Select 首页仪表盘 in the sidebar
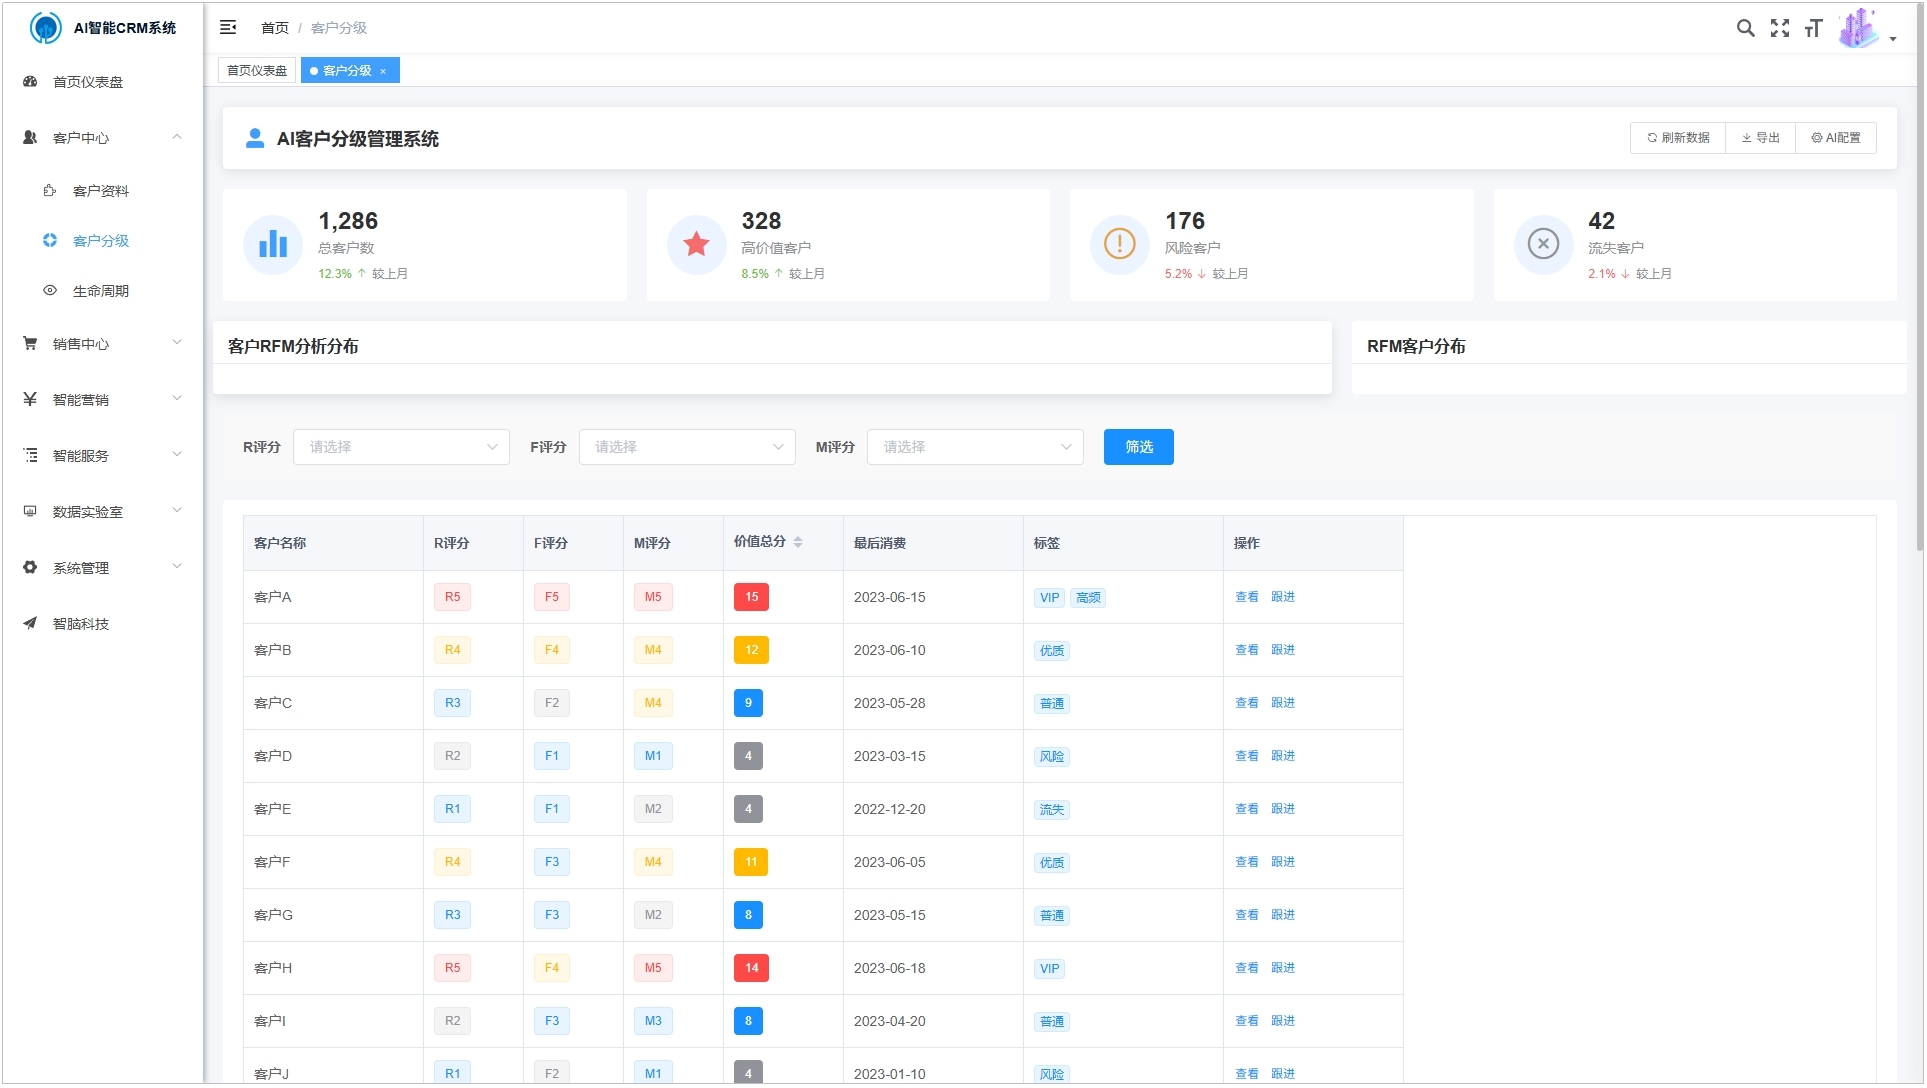This screenshot has width=1927, height=1088. (x=88, y=81)
